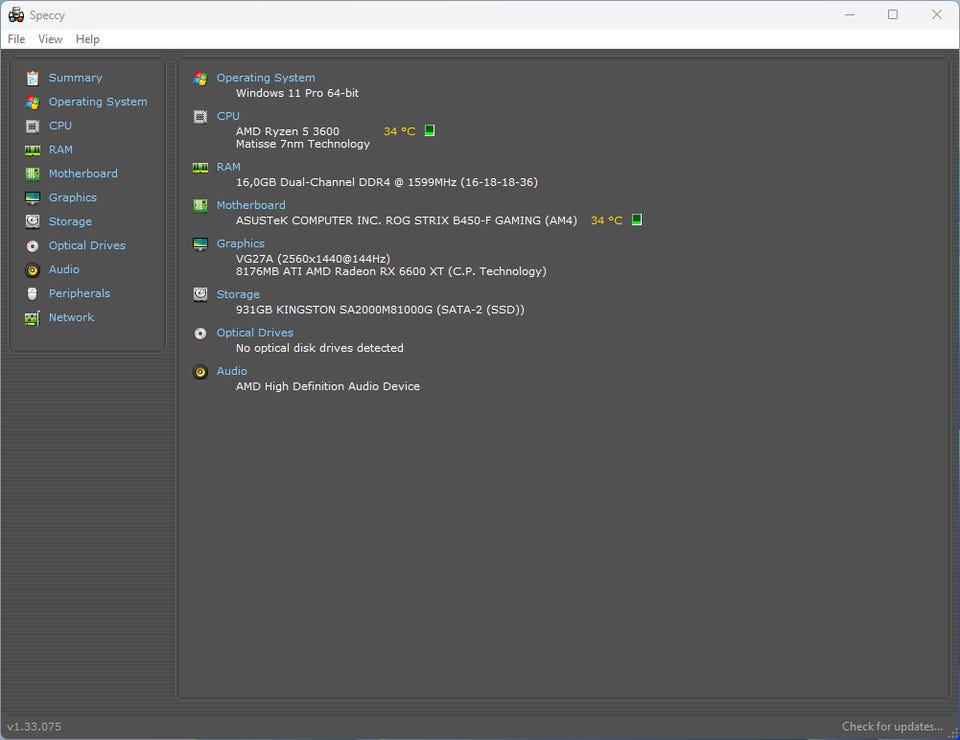Click the Peripherals mouse icon in sidebar

tap(33, 294)
